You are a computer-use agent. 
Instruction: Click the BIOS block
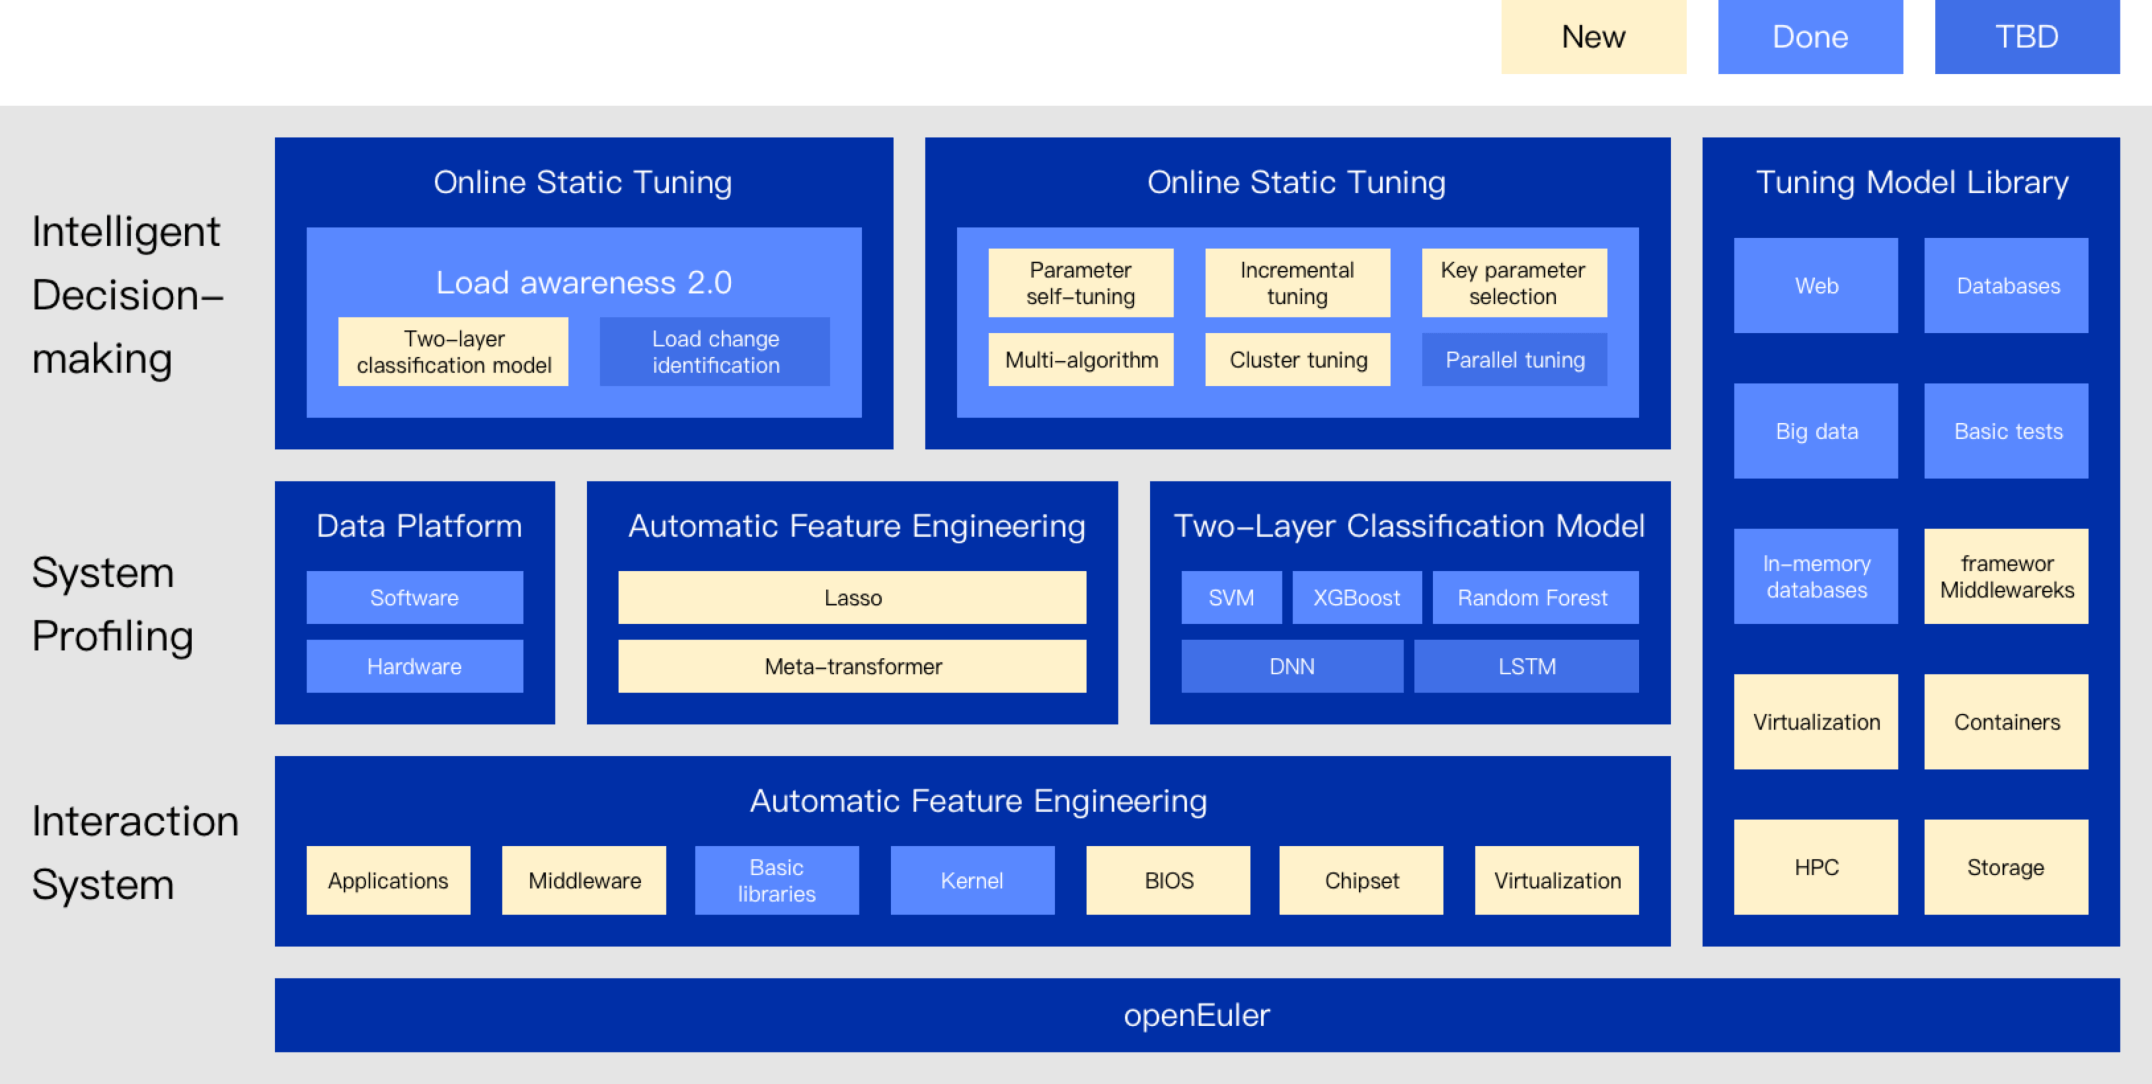[x=1168, y=881]
